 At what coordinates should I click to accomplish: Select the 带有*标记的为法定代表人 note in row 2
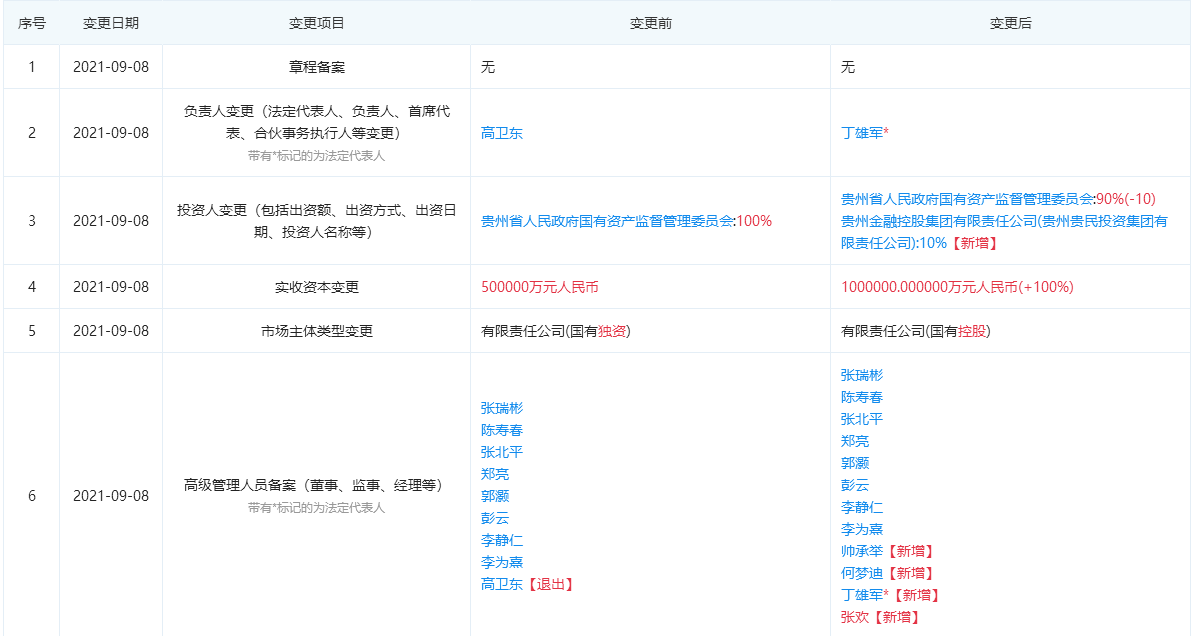click(317, 156)
